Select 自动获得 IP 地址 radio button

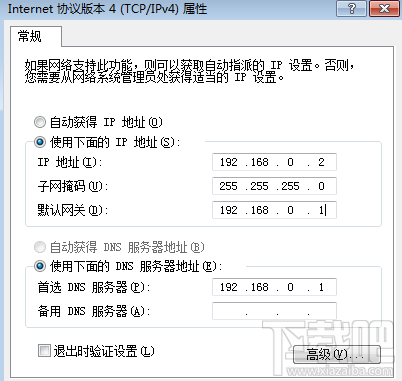[x=40, y=122]
